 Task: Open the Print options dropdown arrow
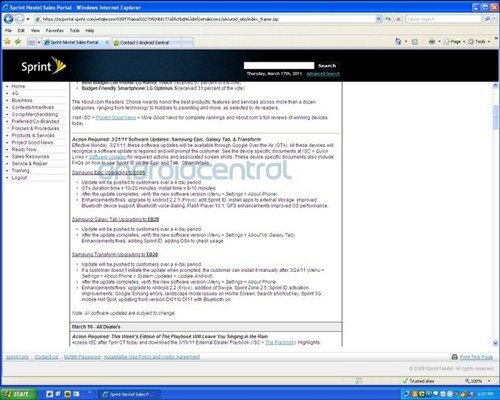[x=439, y=42]
